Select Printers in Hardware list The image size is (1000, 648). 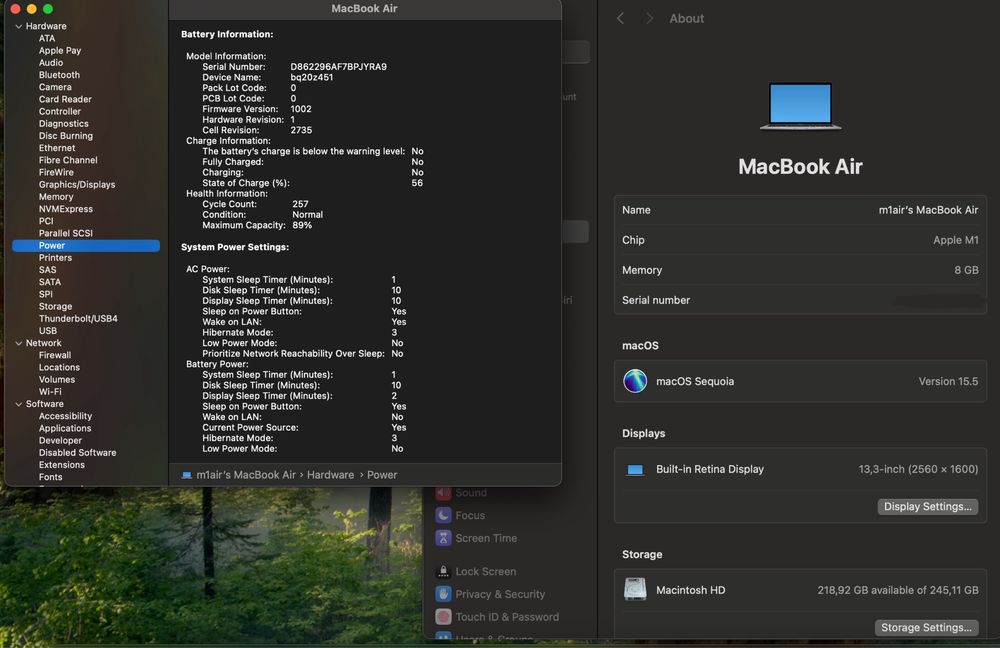click(55, 258)
